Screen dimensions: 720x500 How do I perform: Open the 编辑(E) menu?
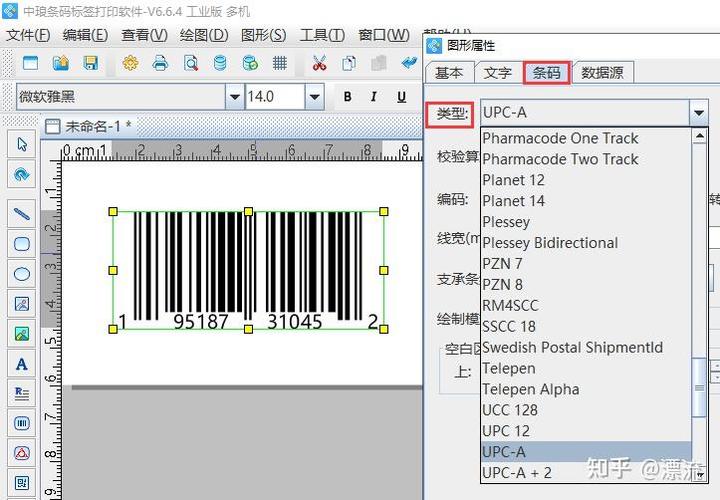(85, 35)
